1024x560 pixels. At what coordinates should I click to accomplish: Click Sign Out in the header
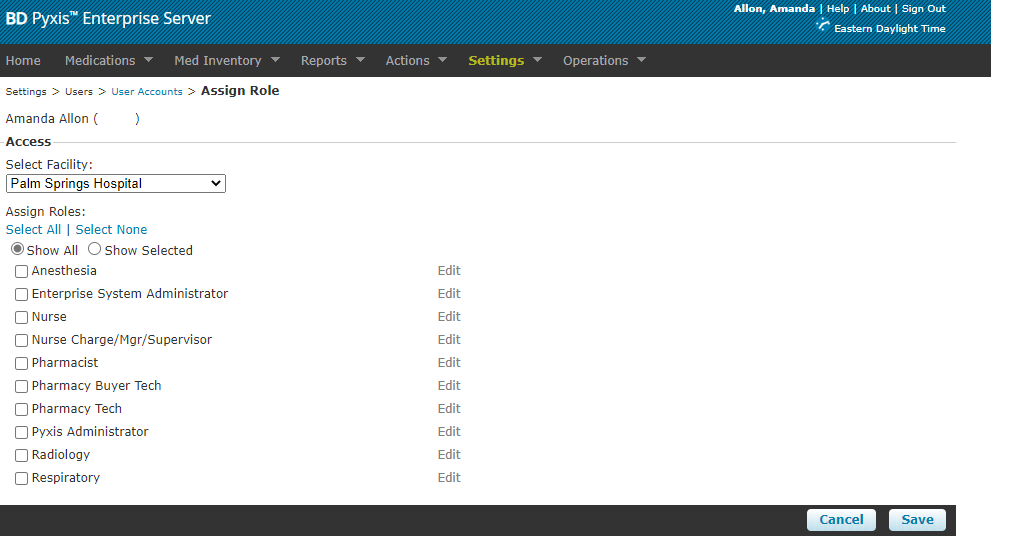point(923,9)
